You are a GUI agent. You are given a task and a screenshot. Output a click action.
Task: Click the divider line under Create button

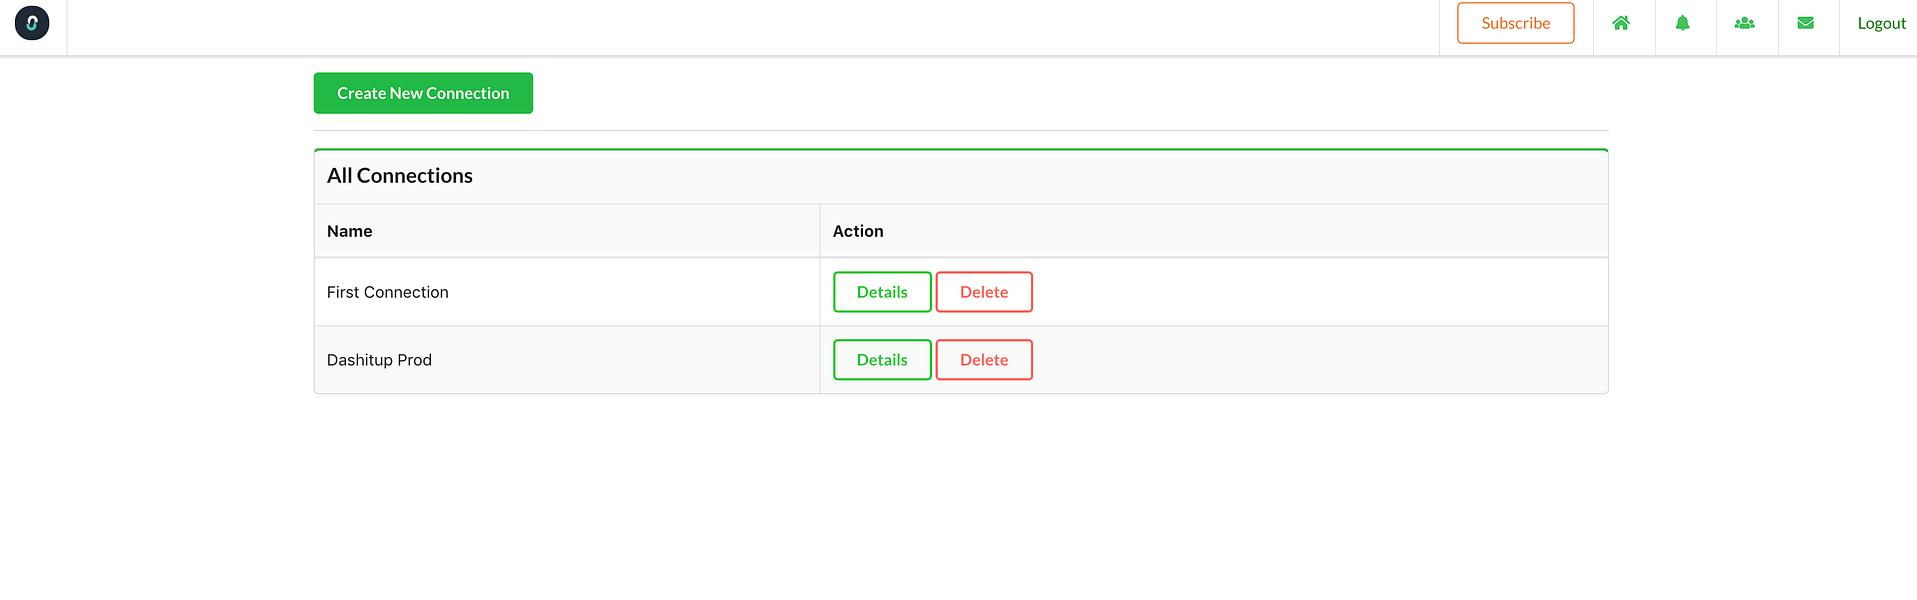960,130
